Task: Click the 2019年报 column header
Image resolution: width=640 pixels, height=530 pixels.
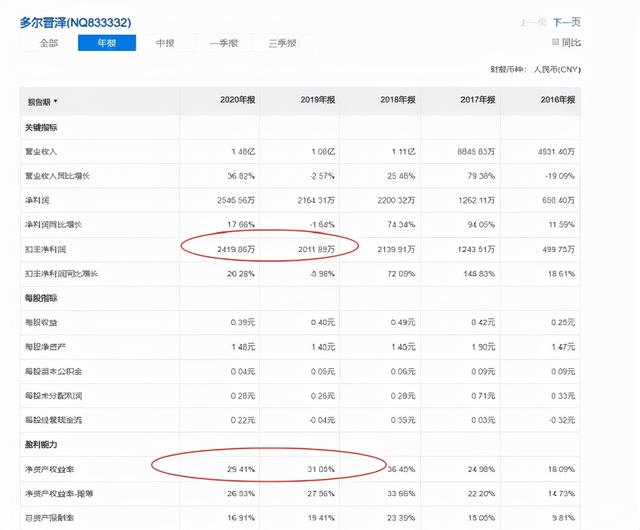Action: tap(318, 100)
